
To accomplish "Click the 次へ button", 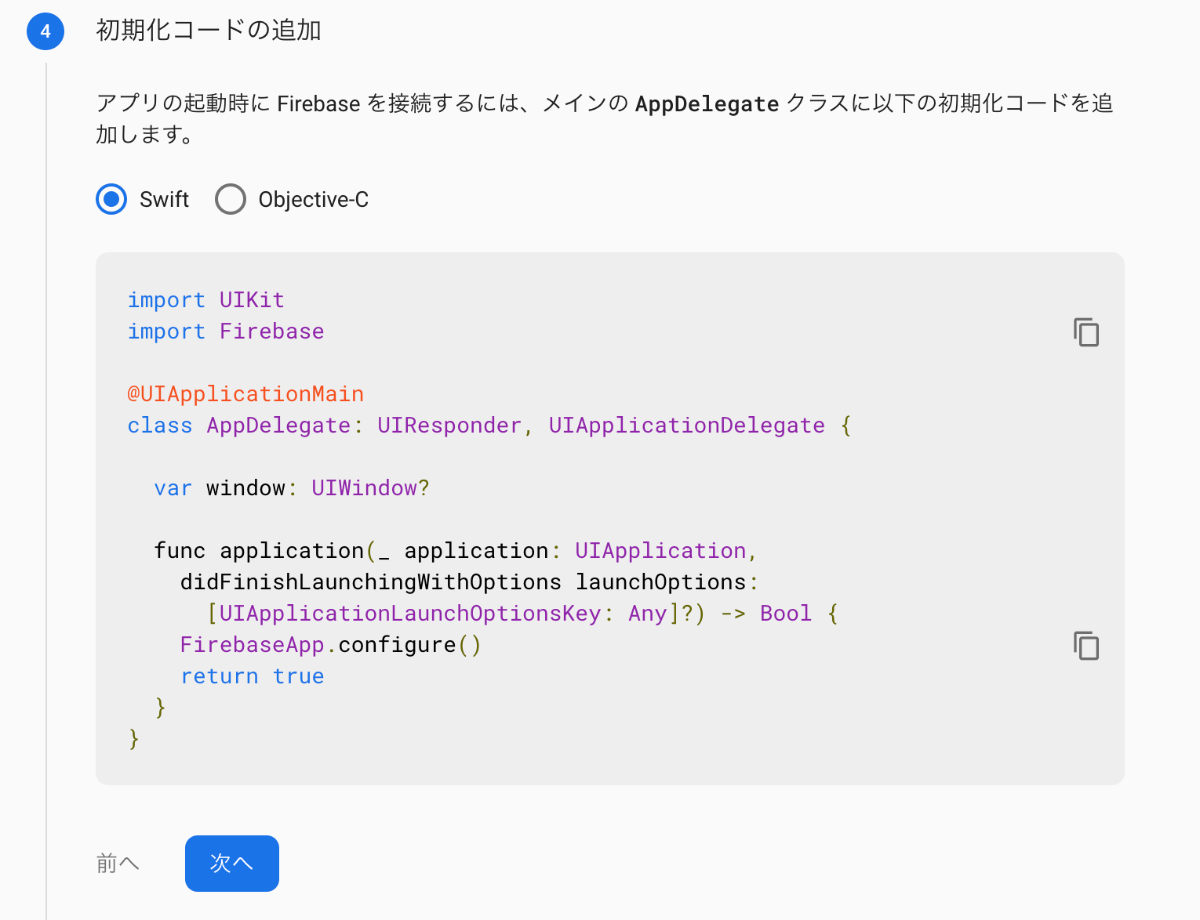I will point(232,863).
